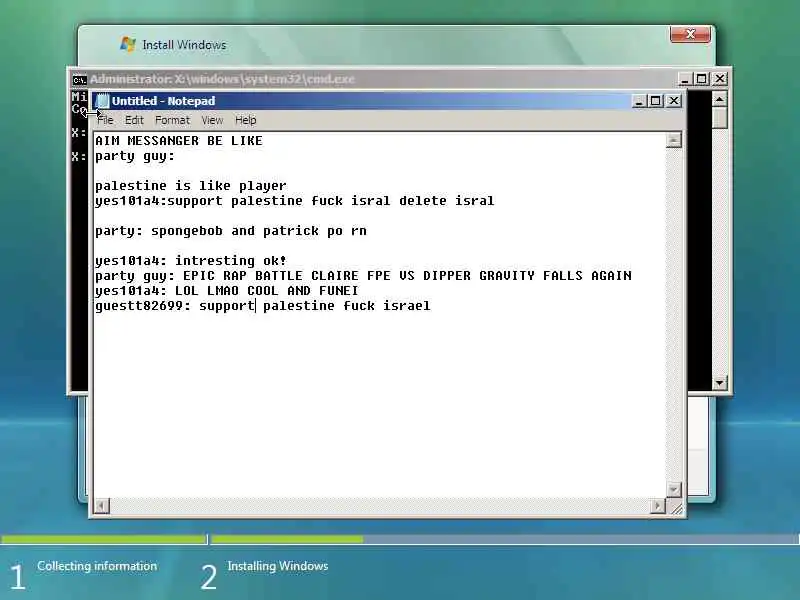The image size is (800, 600).
Task: Click the 'palestine is like player' line
Action: [191, 186]
